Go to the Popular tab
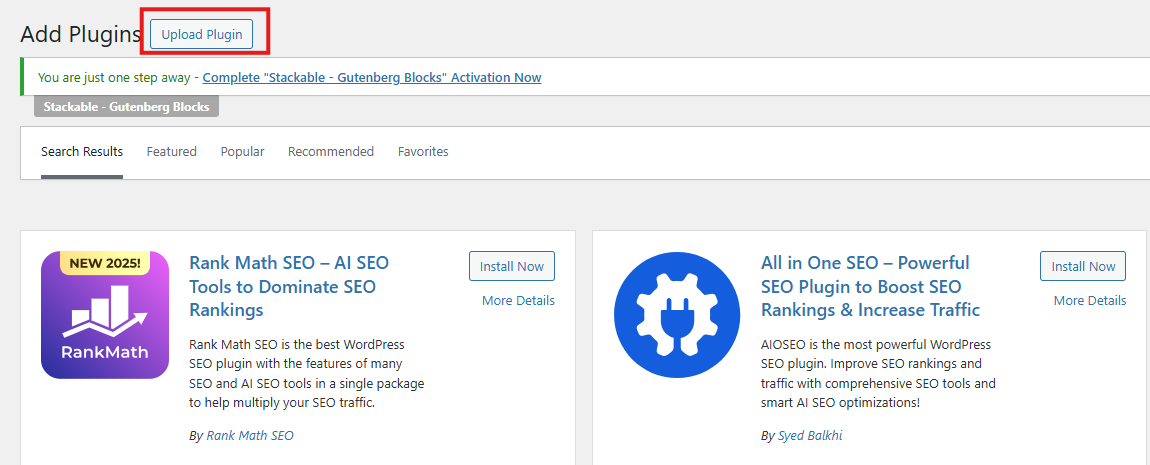 [x=243, y=152]
